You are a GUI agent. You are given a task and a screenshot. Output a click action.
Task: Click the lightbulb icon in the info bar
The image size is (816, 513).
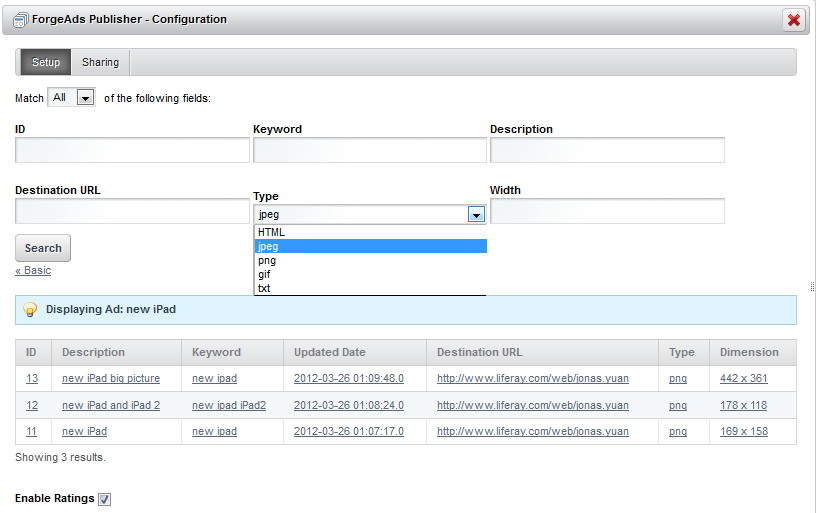click(x=30, y=310)
